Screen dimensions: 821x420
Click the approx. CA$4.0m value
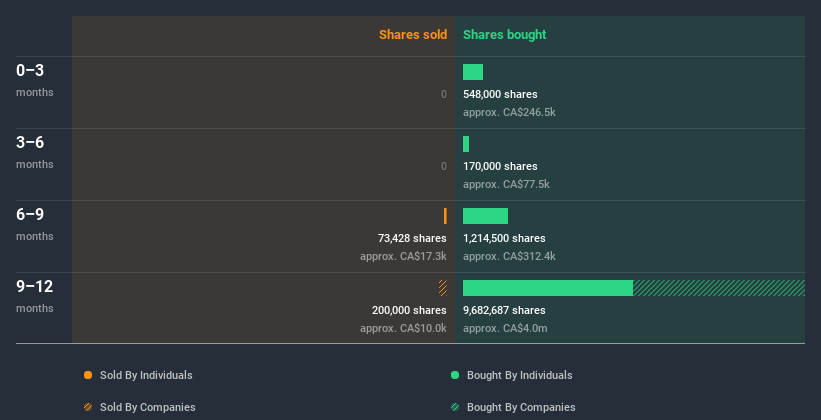[505, 328]
